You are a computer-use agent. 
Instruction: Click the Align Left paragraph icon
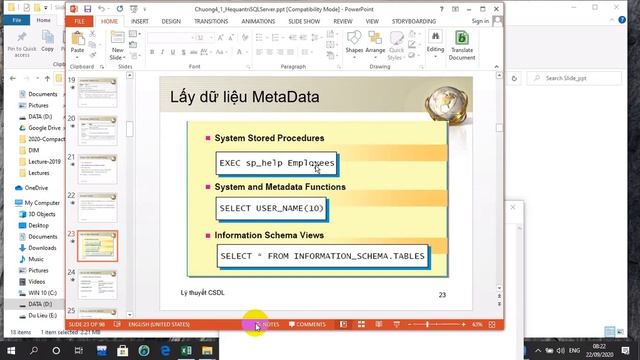click(x=259, y=52)
